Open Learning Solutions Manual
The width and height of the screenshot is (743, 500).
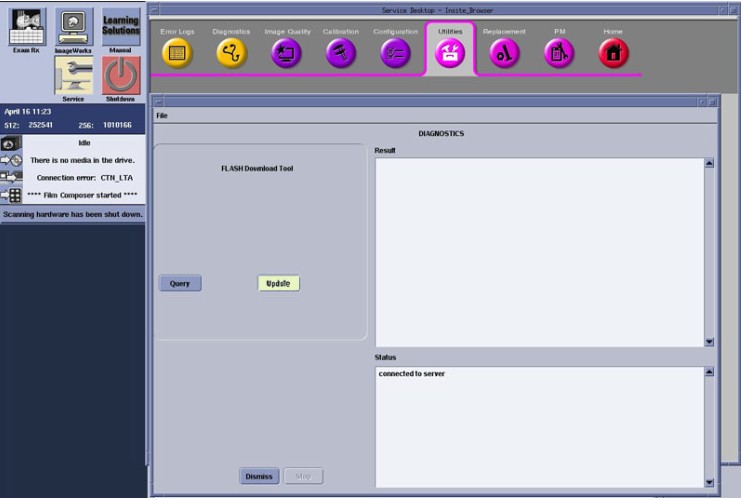[120, 29]
